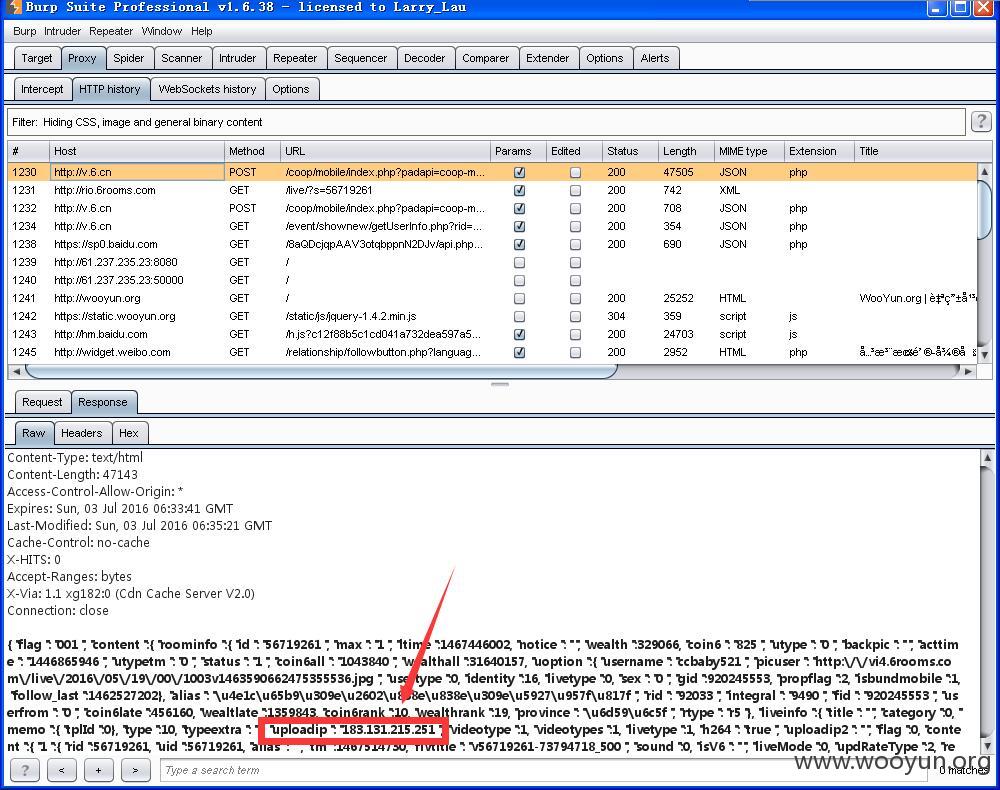Toggle Params checkbox for widget.weibo.com row
Screen dimensions: 1000x790
pyautogui.click(x=520, y=352)
